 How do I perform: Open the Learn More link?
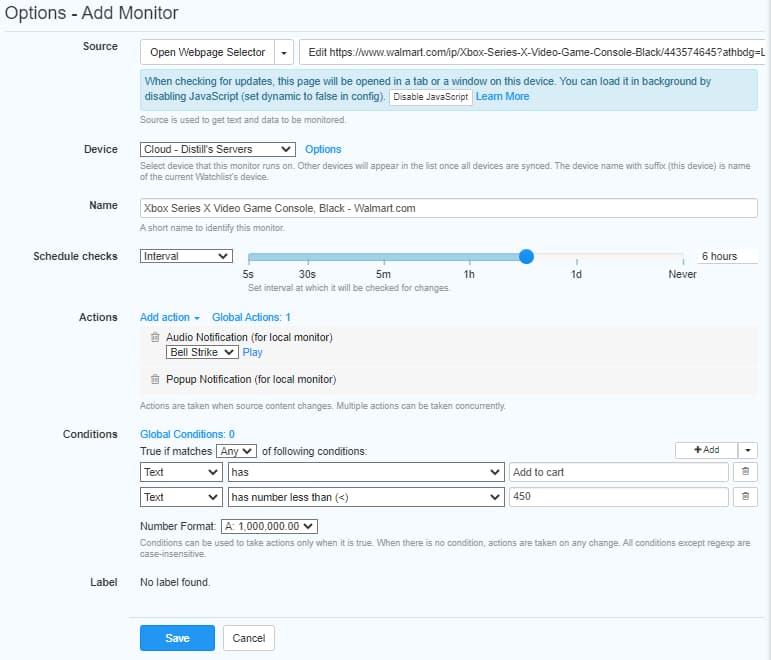pos(503,97)
